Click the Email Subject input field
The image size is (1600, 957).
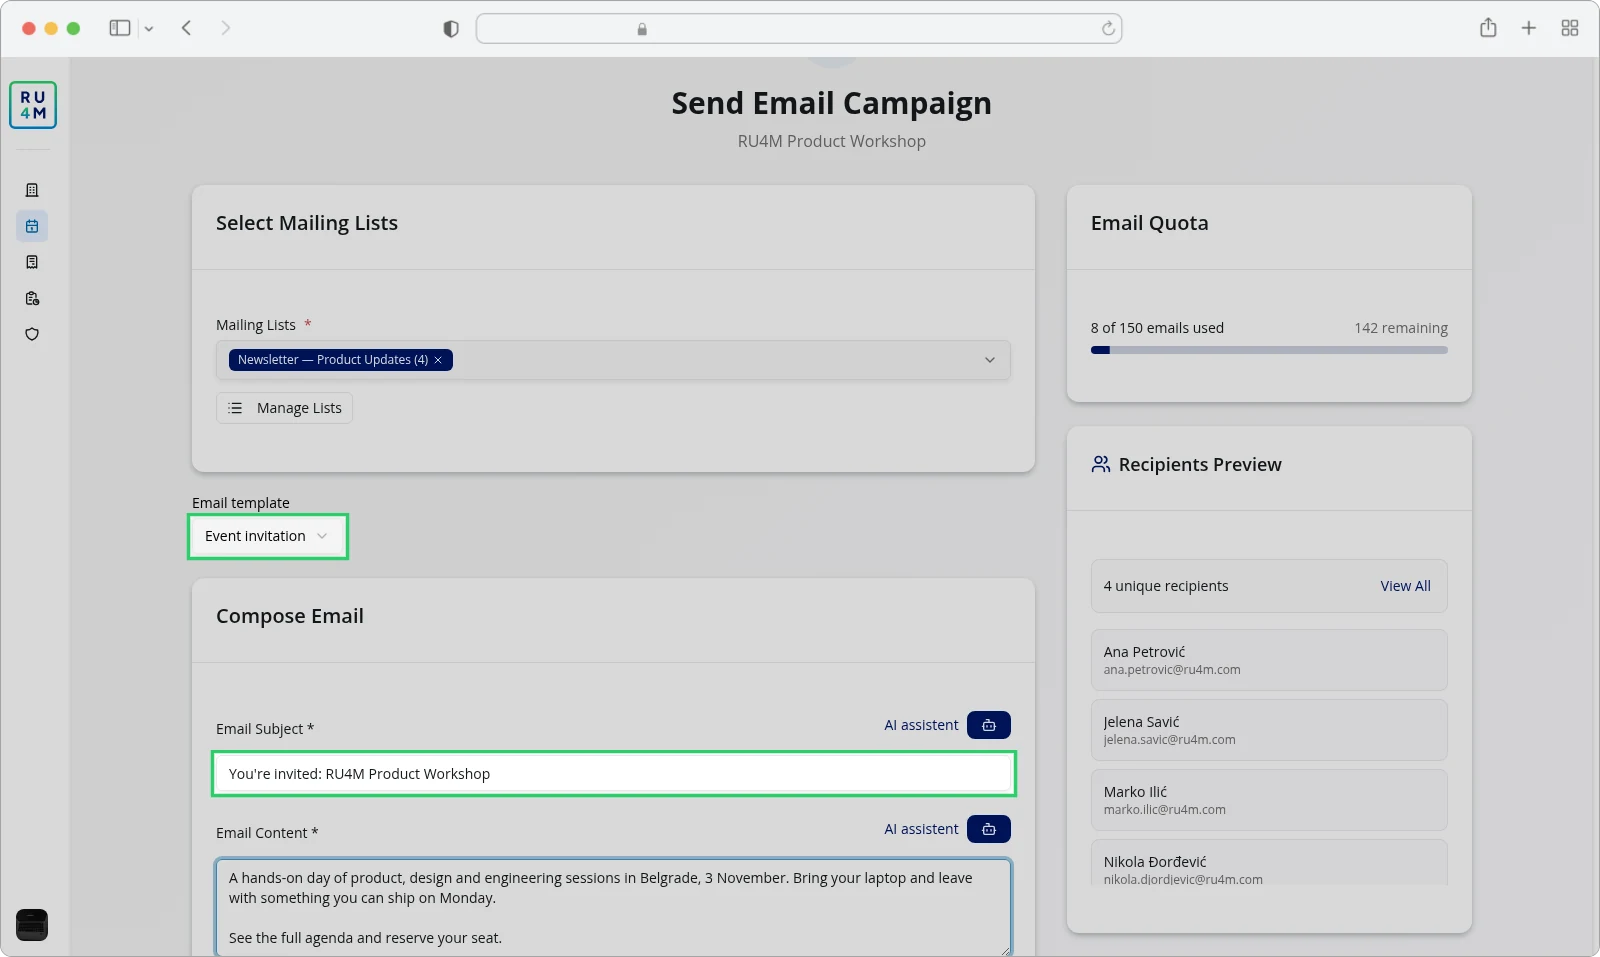614,774
